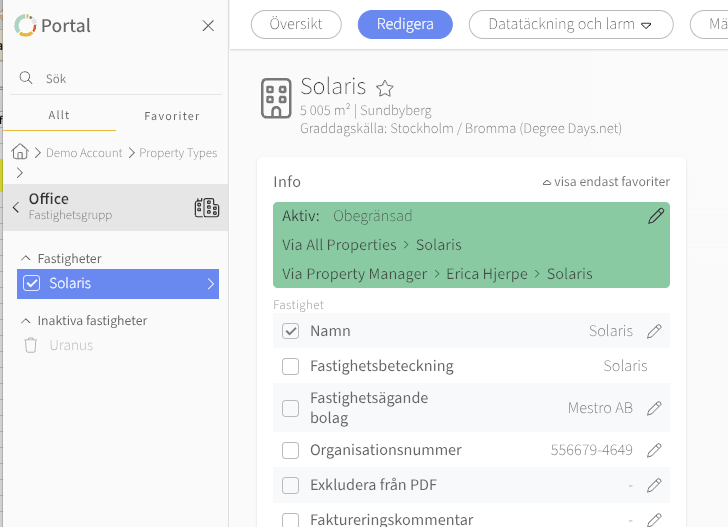Edit the Namn field with pencil icon
Image resolution: width=728 pixels, height=527 pixels.
(654, 331)
